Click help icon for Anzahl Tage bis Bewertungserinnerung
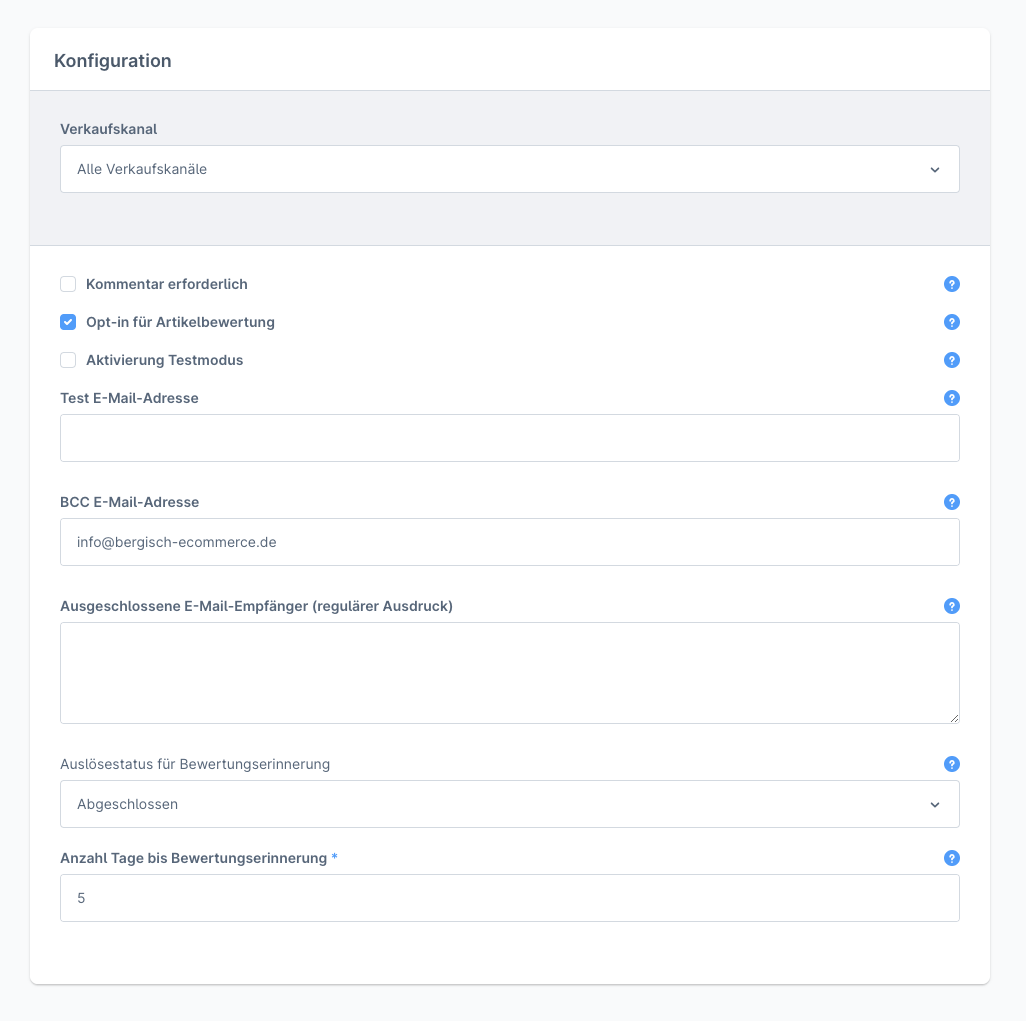Image resolution: width=1026 pixels, height=1021 pixels. point(951,858)
